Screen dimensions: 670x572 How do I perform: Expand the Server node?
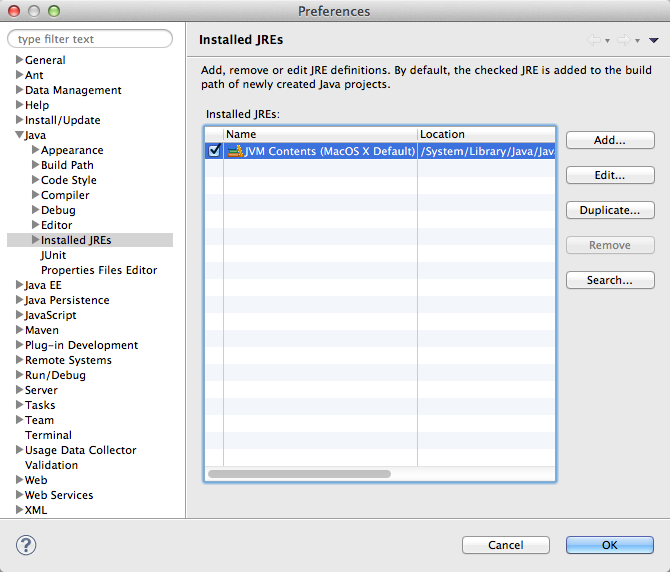pos(19,389)
